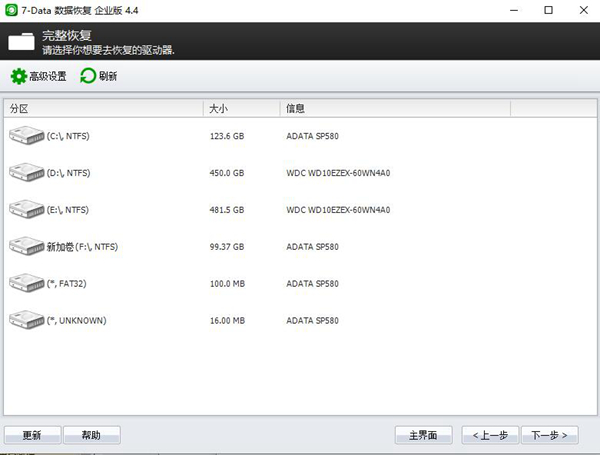The image size is (600, 455).
Task: Select the FAT32 partition drive icon
Action: pyautogui.click(x=26, y=283)
